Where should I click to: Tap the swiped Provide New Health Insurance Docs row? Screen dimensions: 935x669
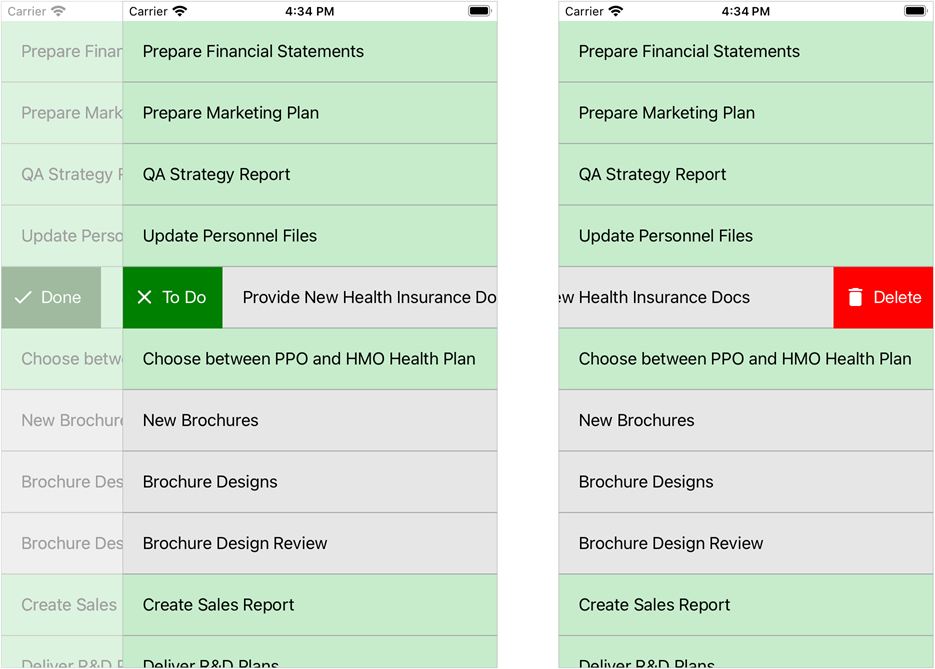(360, 298)
